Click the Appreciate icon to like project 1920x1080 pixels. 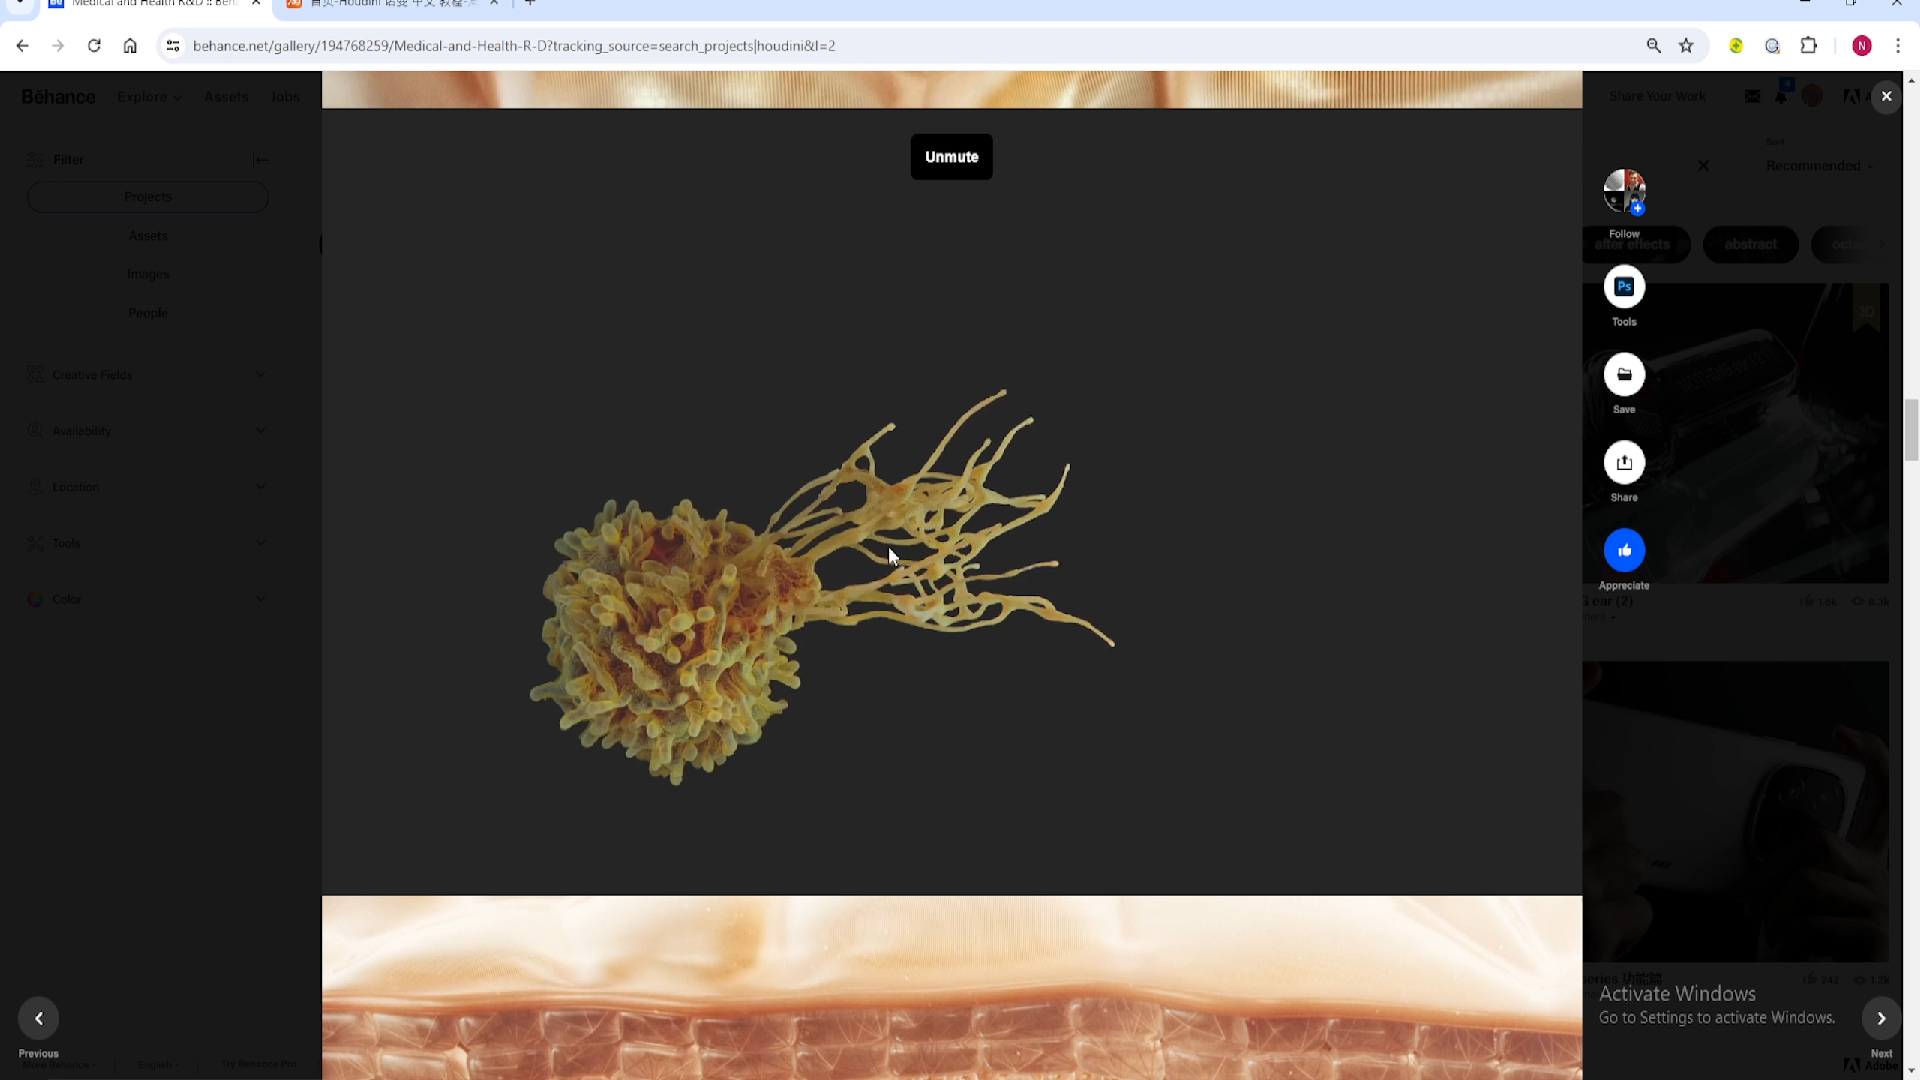[1625, 551]
